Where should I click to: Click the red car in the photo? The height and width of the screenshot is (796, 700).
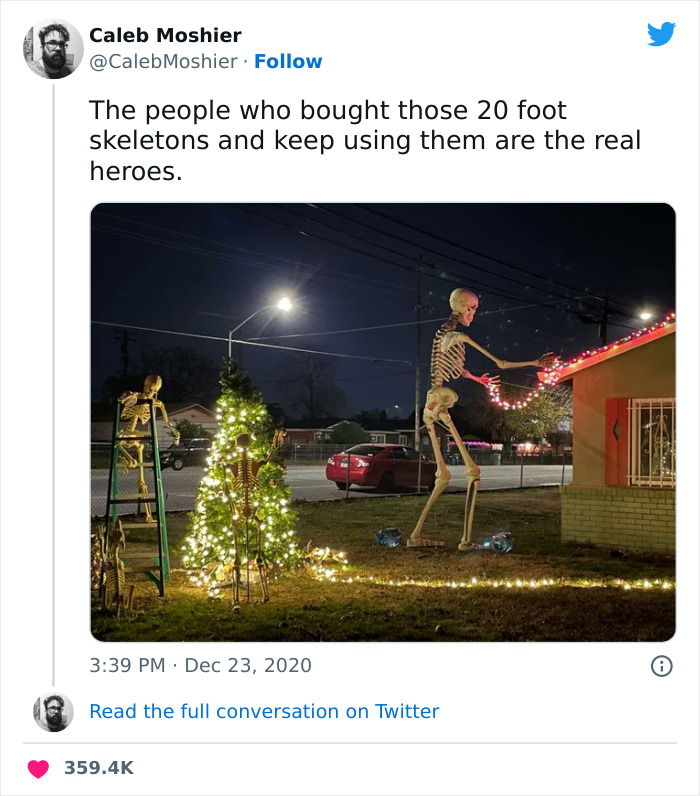(380, 467)
